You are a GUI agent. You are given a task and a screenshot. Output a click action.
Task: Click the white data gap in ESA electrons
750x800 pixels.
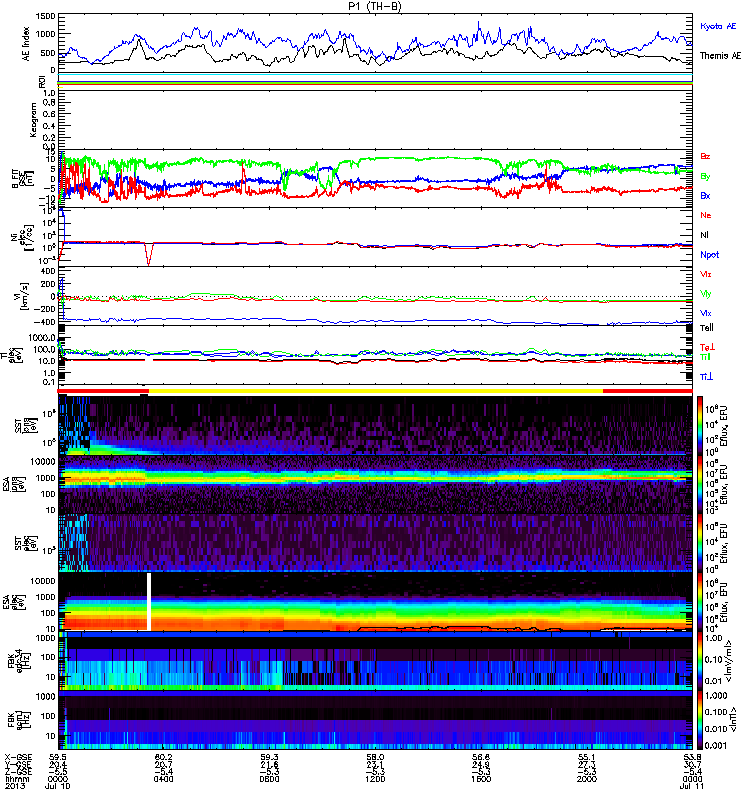[149, 602]
